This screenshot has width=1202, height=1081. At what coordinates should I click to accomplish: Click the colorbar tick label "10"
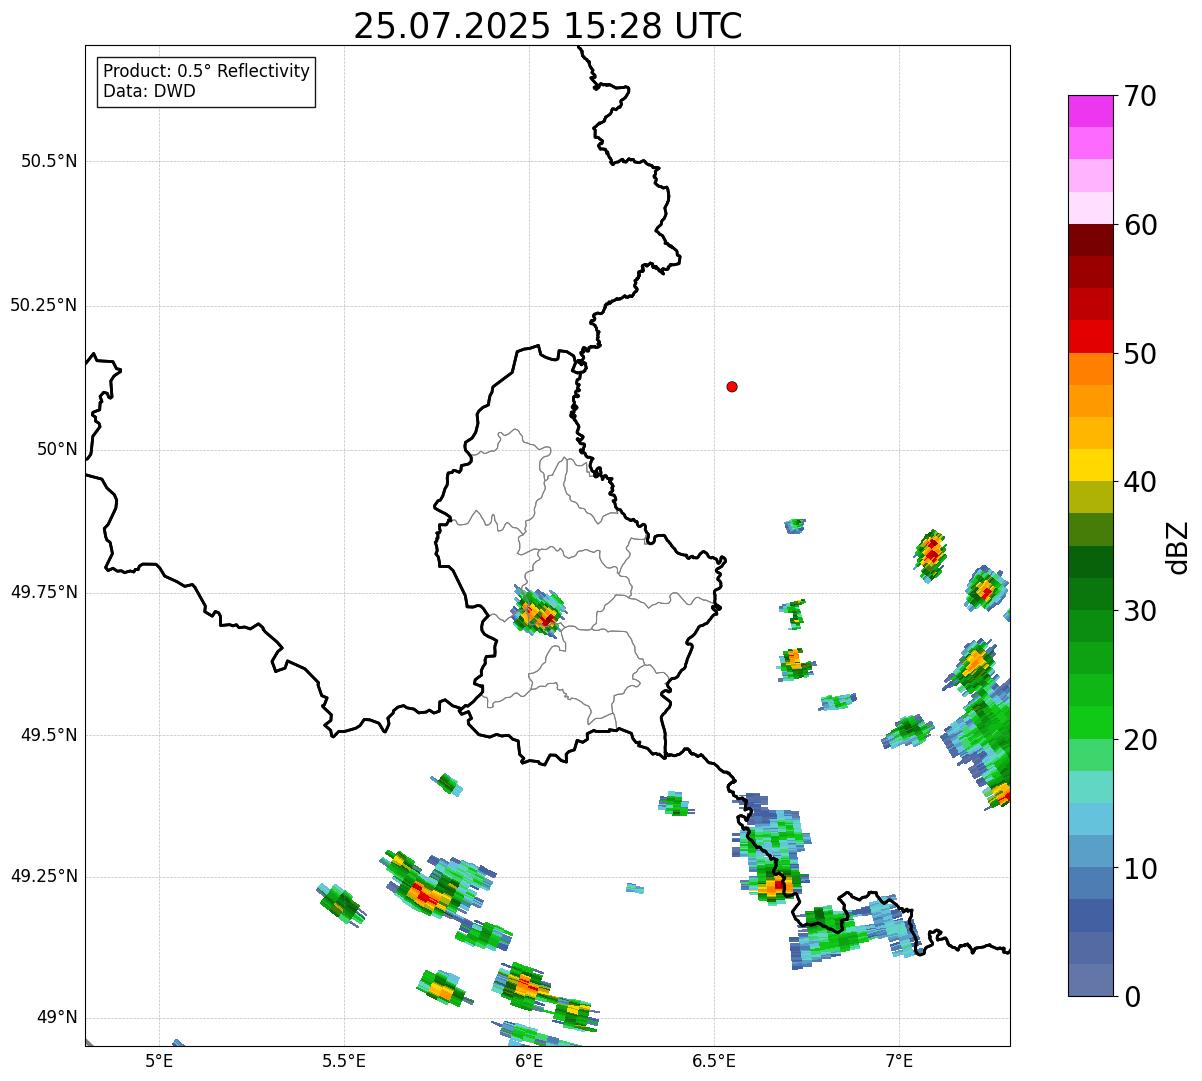[x=1140, y=868]
